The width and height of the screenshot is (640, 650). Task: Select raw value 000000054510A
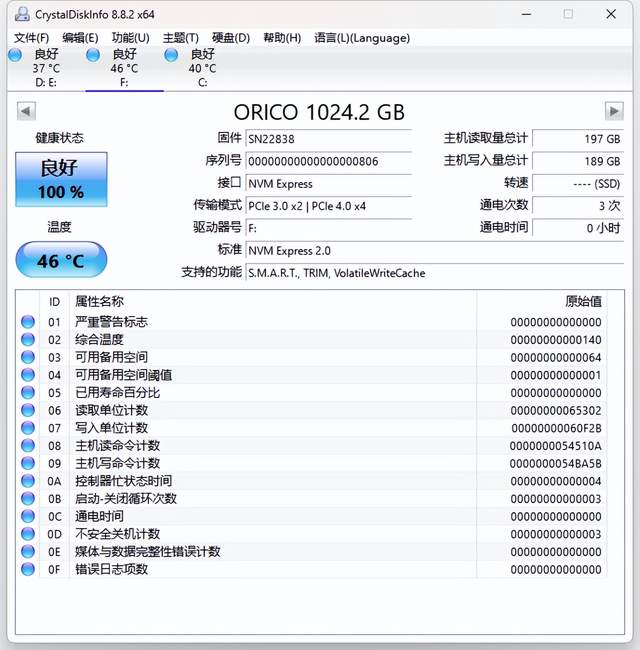555,446
